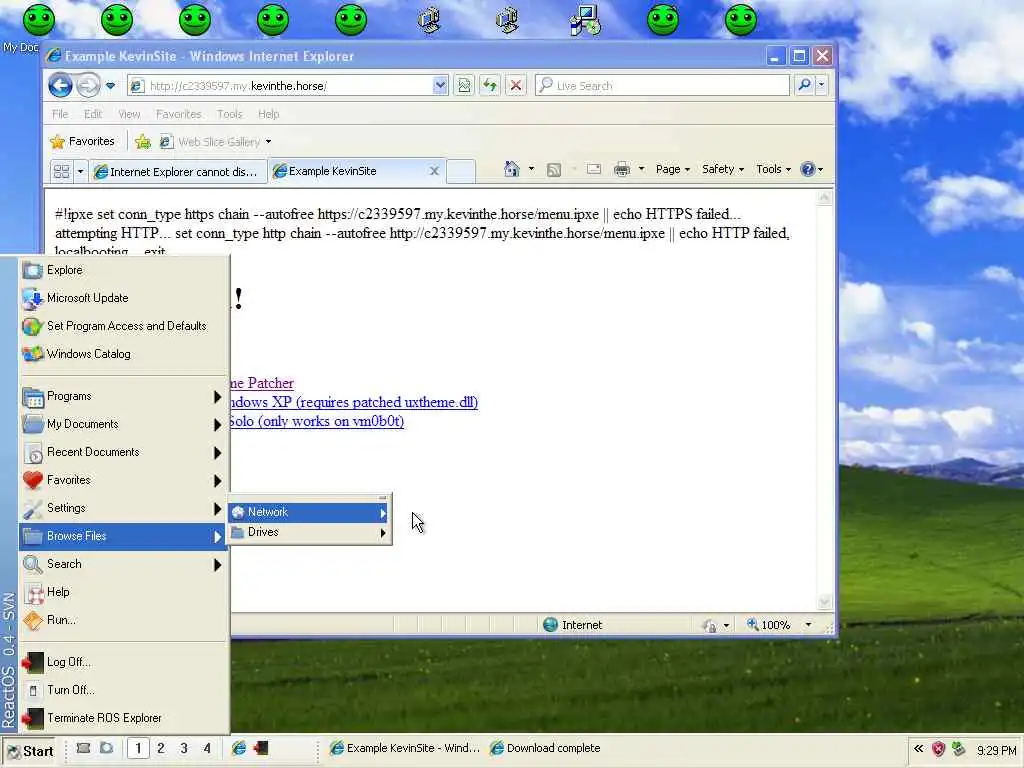1024x768 pixels.
Task: Click the Read Mail envelope icon
Action: pos(594,169)
